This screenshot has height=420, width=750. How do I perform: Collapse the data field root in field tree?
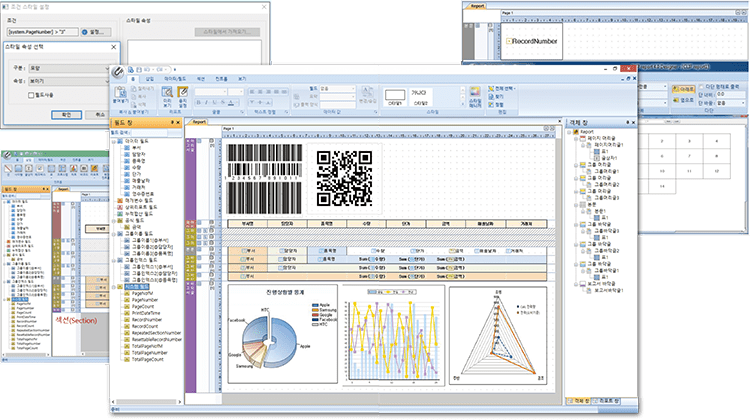tap(114, 141)
